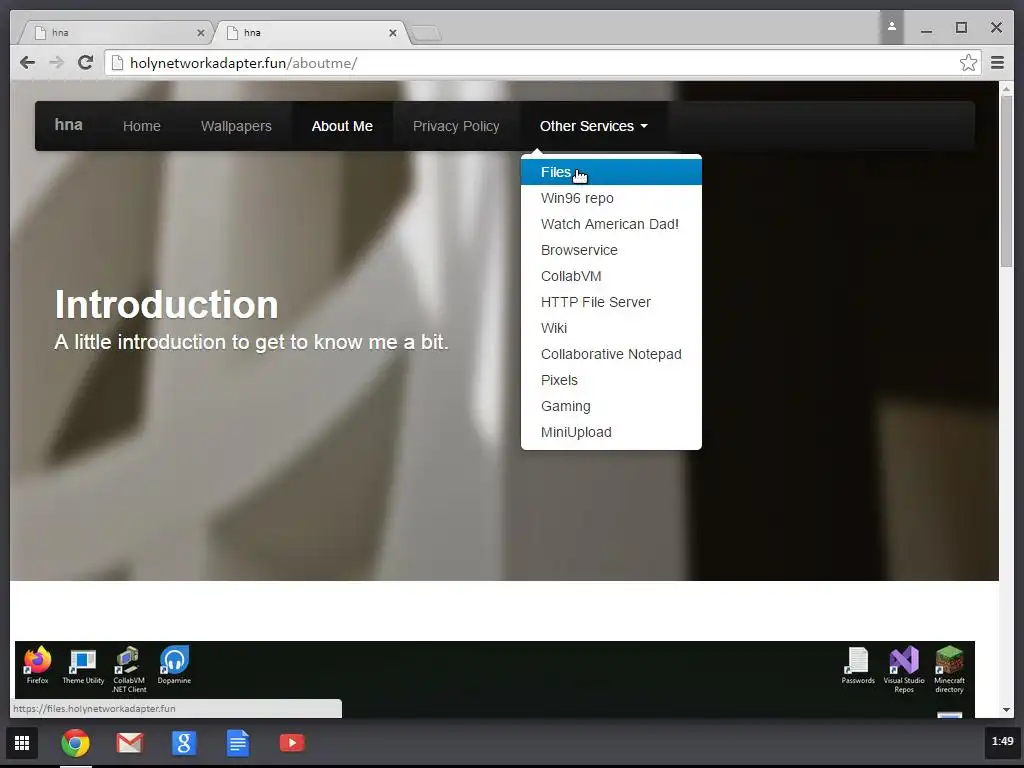Viewport: 1024px width, 768px height.
Task: Open the Privacy Policy nav link
Action: click(456, 126)
